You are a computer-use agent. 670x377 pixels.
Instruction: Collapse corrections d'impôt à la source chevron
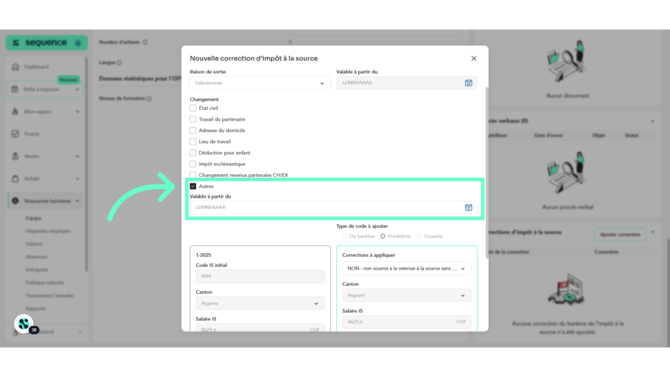[652, 232]
